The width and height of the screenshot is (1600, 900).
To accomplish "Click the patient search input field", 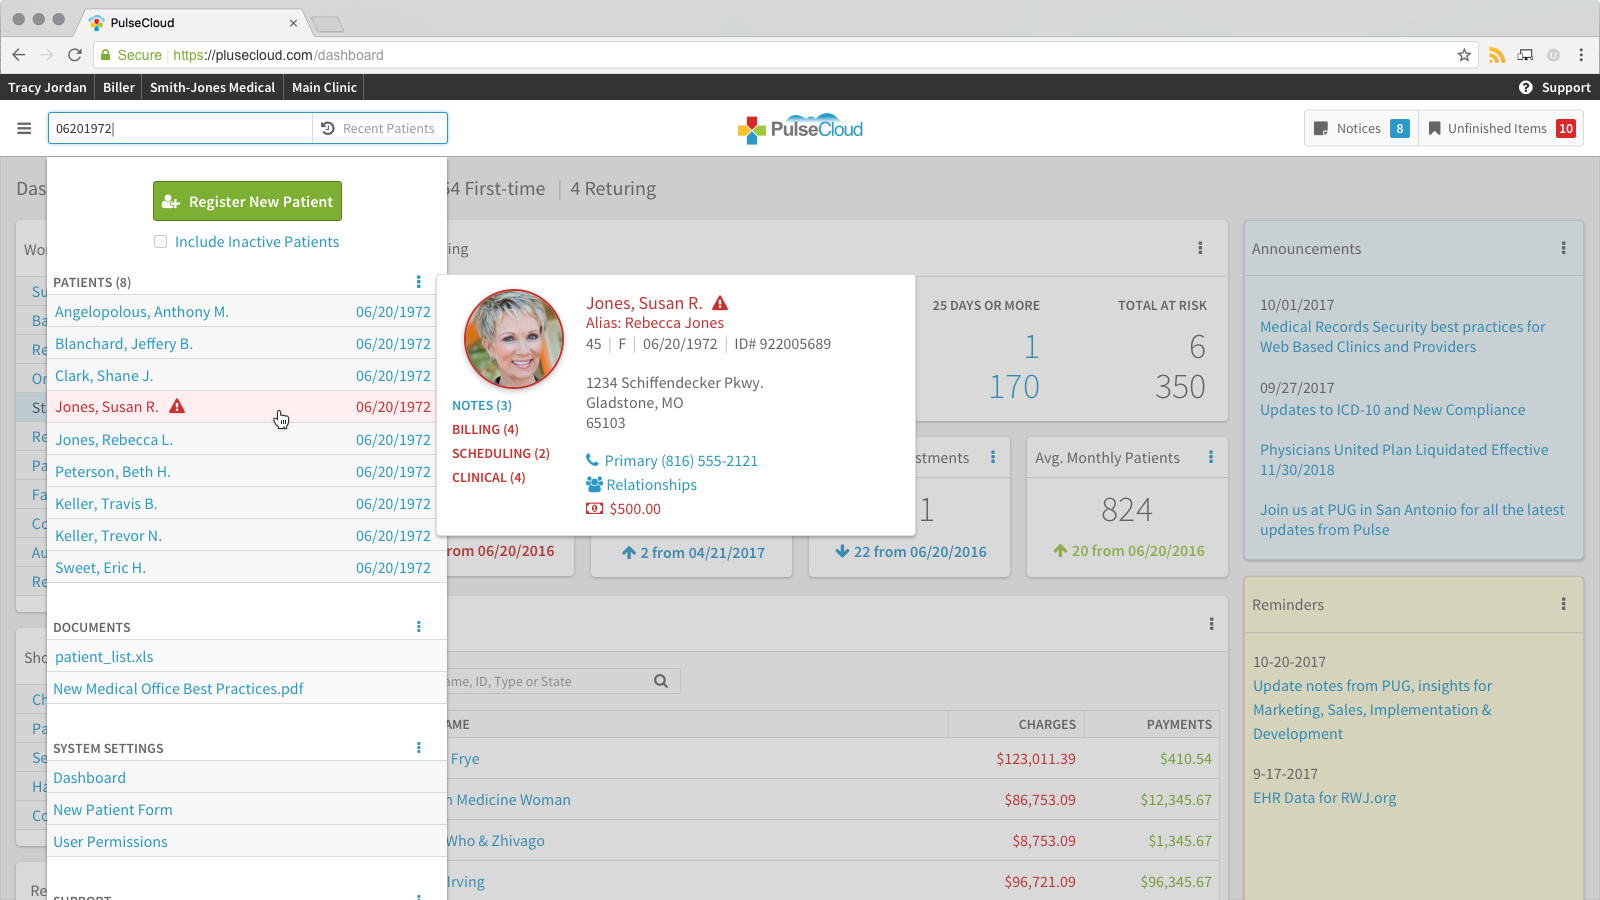I will coord(180,128).
